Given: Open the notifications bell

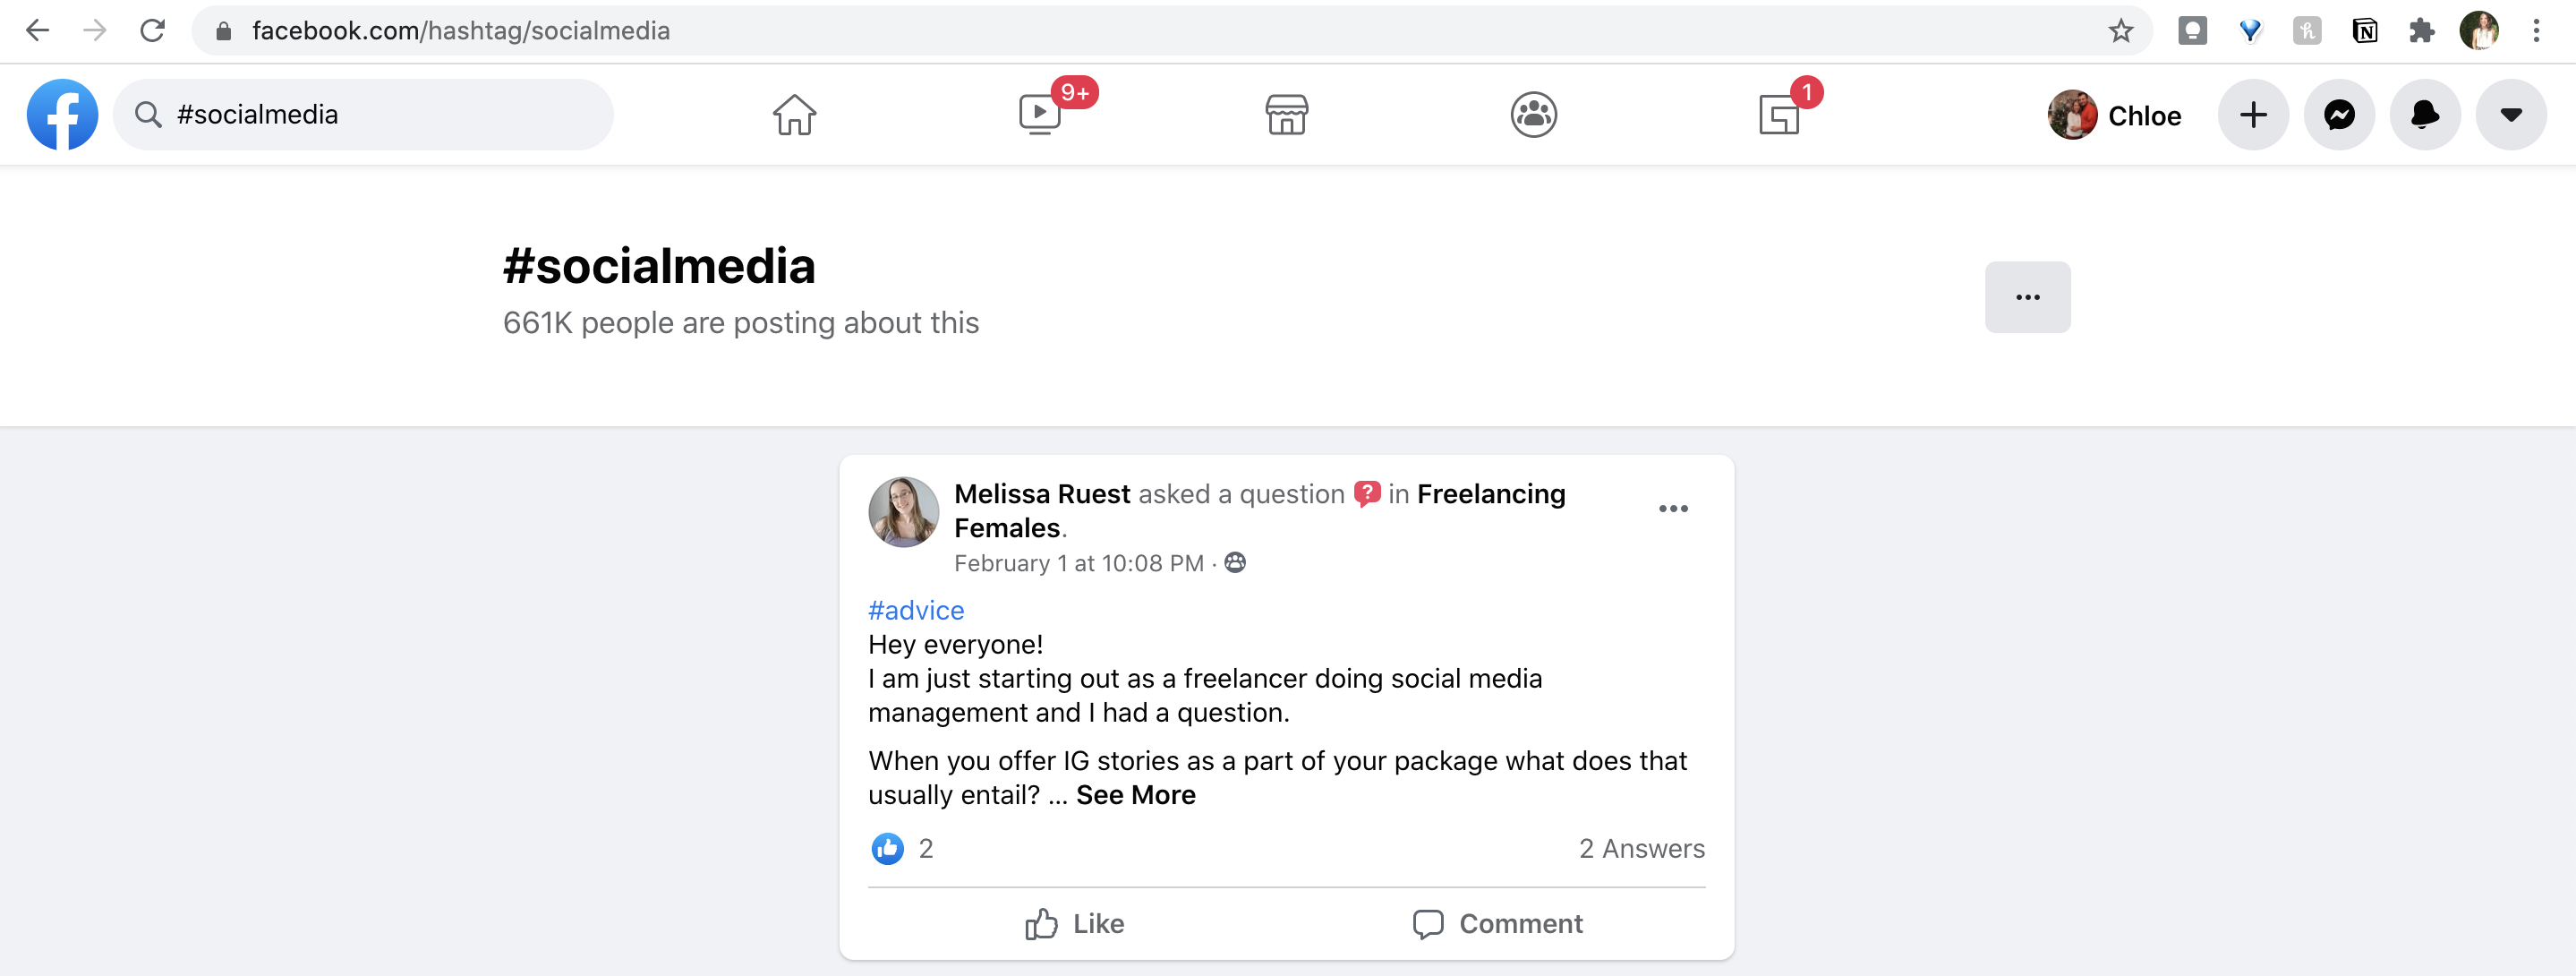Looking at the screenshot, I should 2425,115.
